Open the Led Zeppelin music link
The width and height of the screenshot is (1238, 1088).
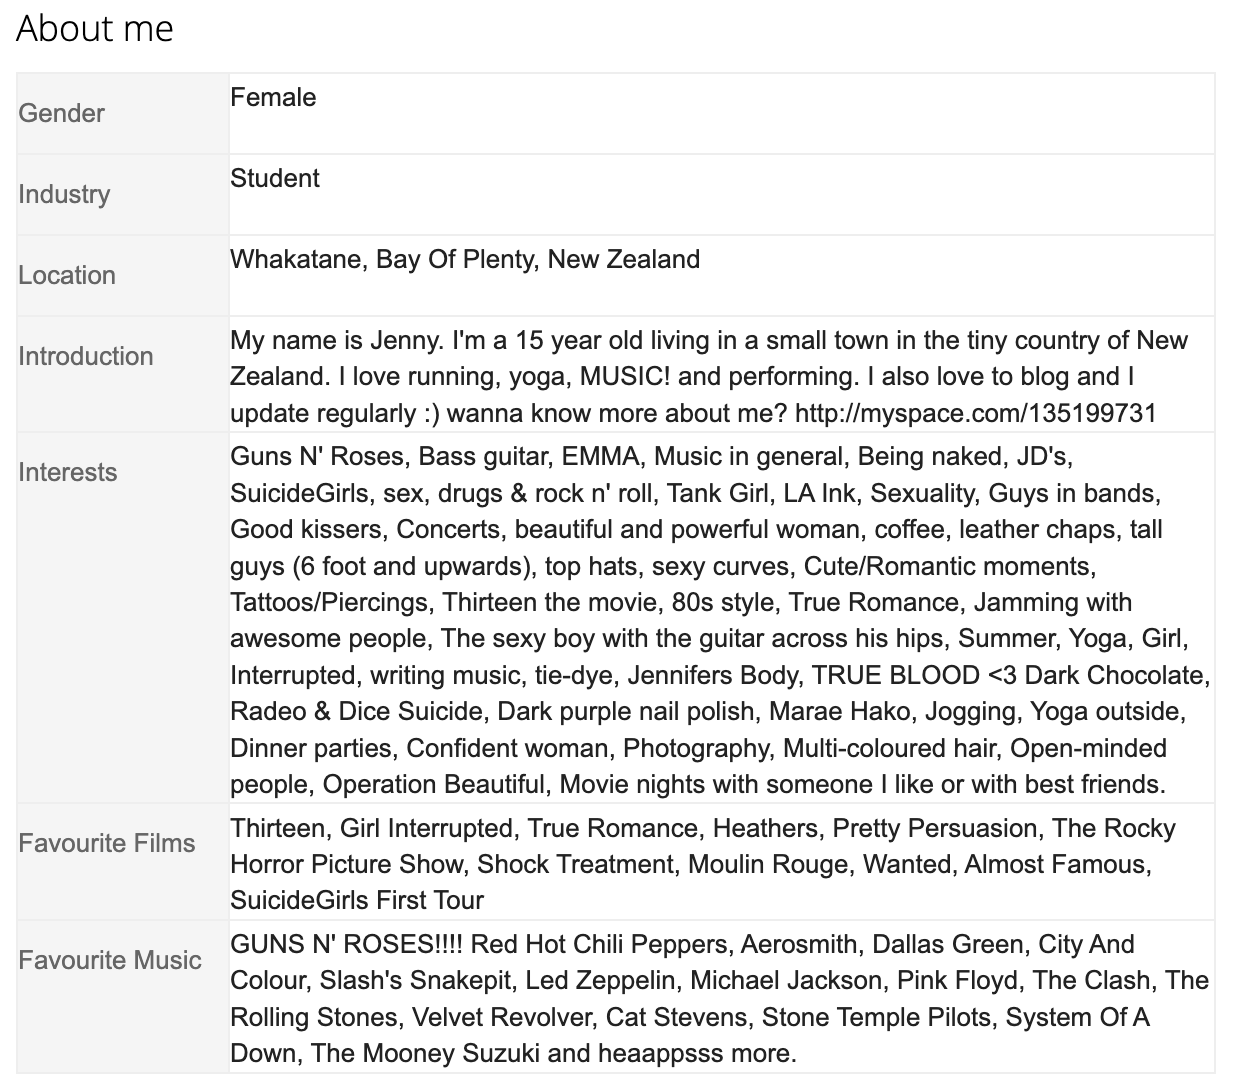click(x=600, y=980)
